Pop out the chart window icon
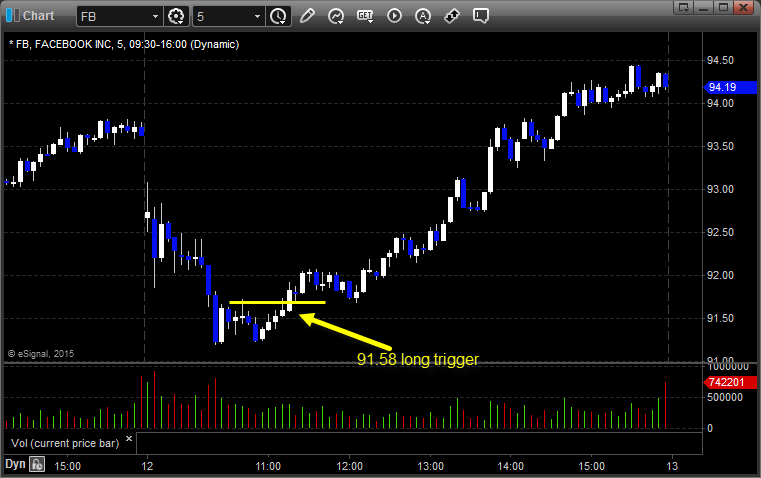The height and width of the screenshot is (478, 761). (x=684, y=7)
